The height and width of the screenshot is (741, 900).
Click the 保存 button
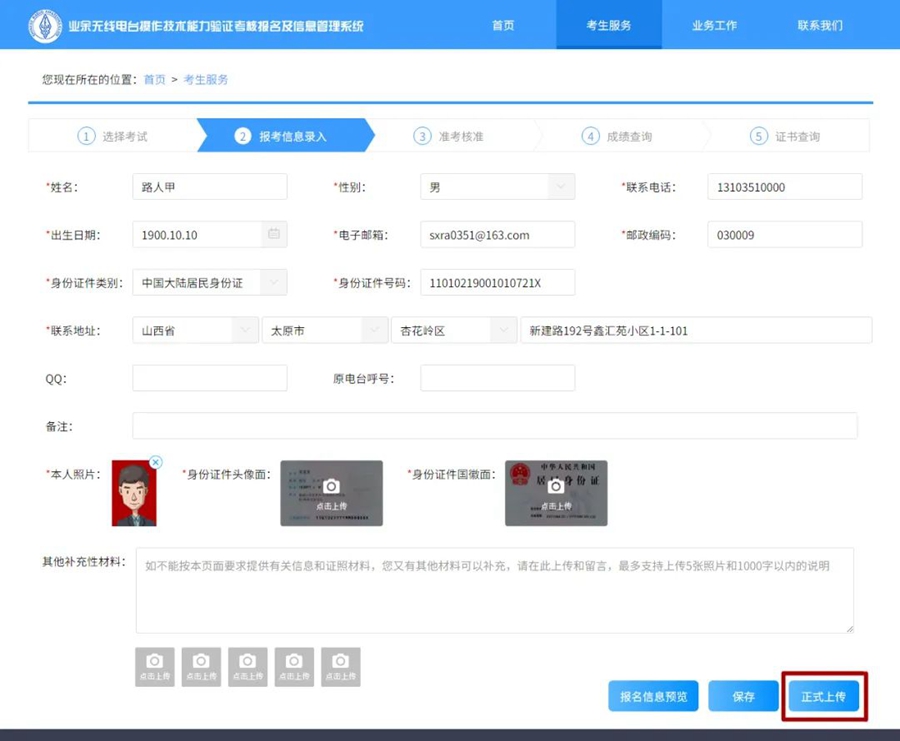[743, 696]
